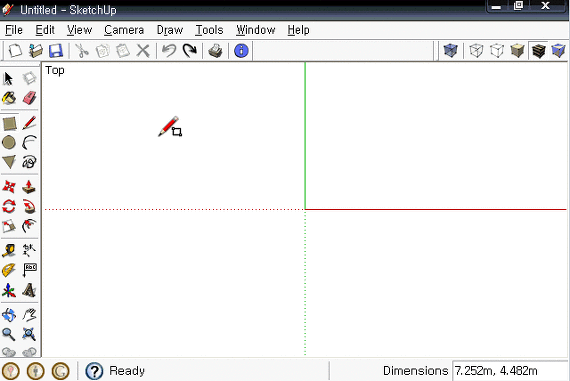Screen dimensions: 570x381
Task: Enable Shaded with Textures display style
Action: point(538,51)
